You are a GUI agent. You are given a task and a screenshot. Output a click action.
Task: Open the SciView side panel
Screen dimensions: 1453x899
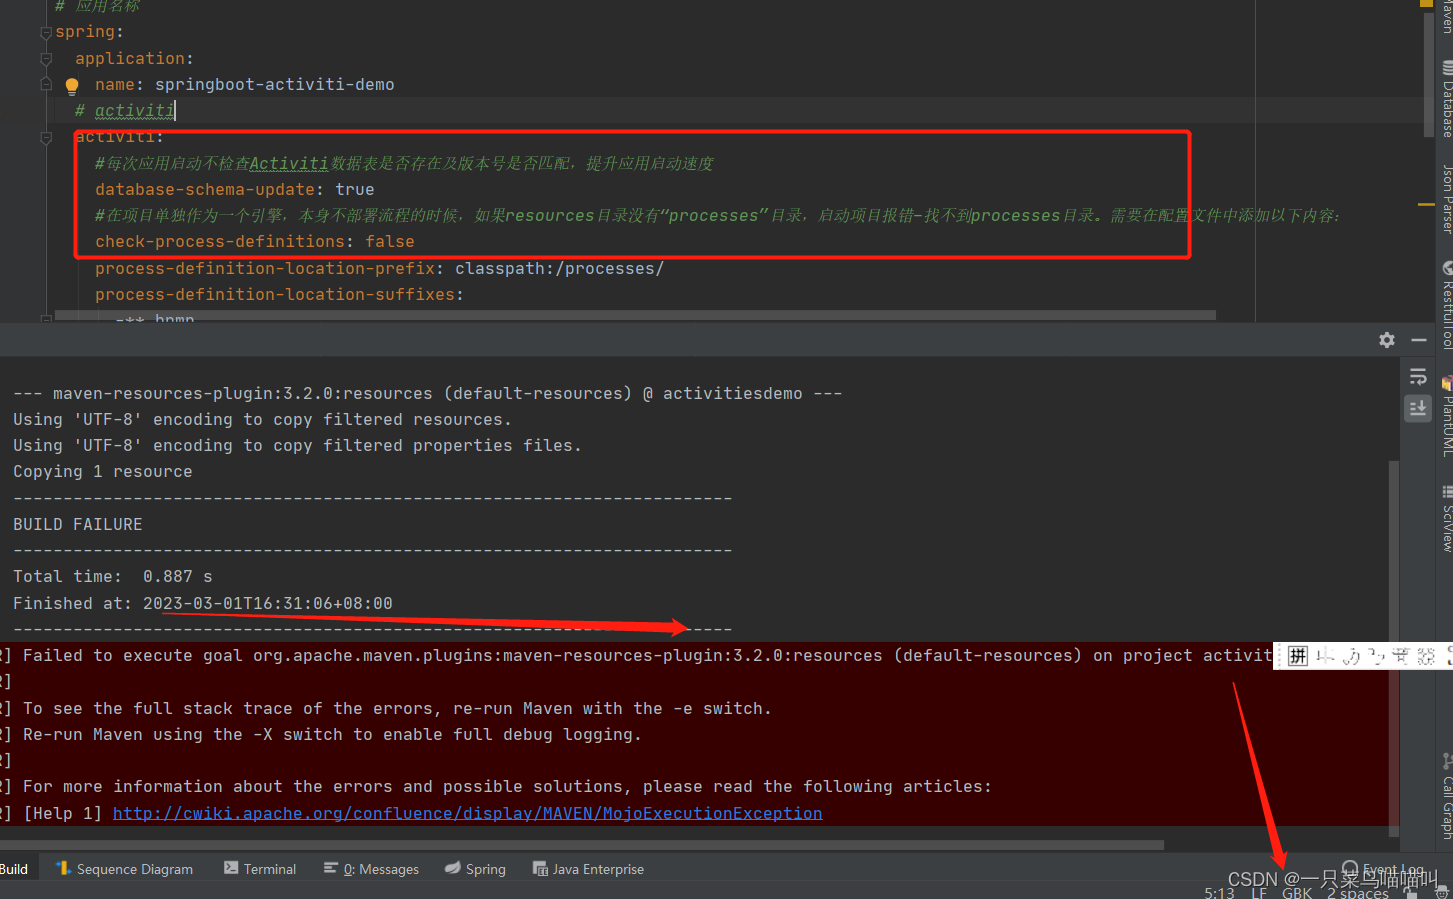pyautogui.click(x=1446, y=518)
